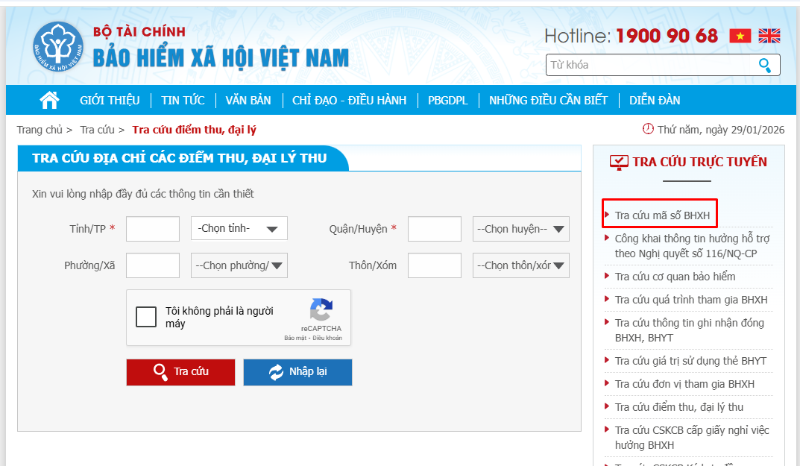This screenshot has width=800, height=466.
Task: Open 'Công khai thông tin hưởng hỗ trợ' link
Action: tap(692, 246)
